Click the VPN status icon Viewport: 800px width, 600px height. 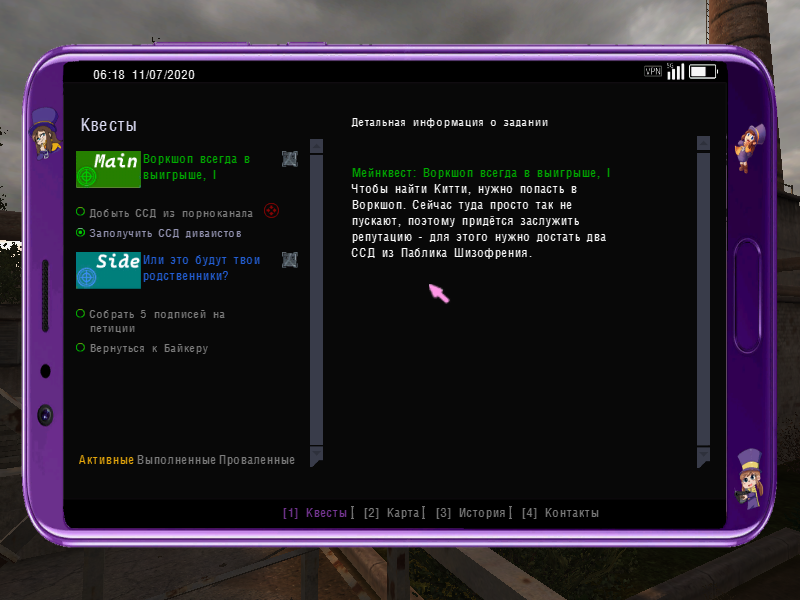click(653, 72)
